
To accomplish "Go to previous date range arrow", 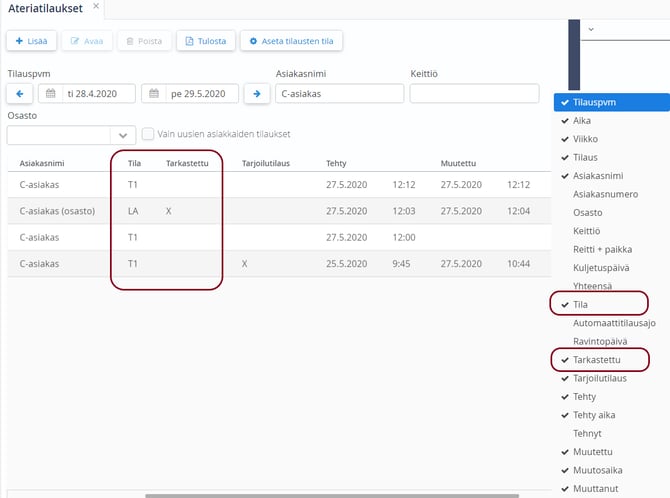I will coord(20,94).
